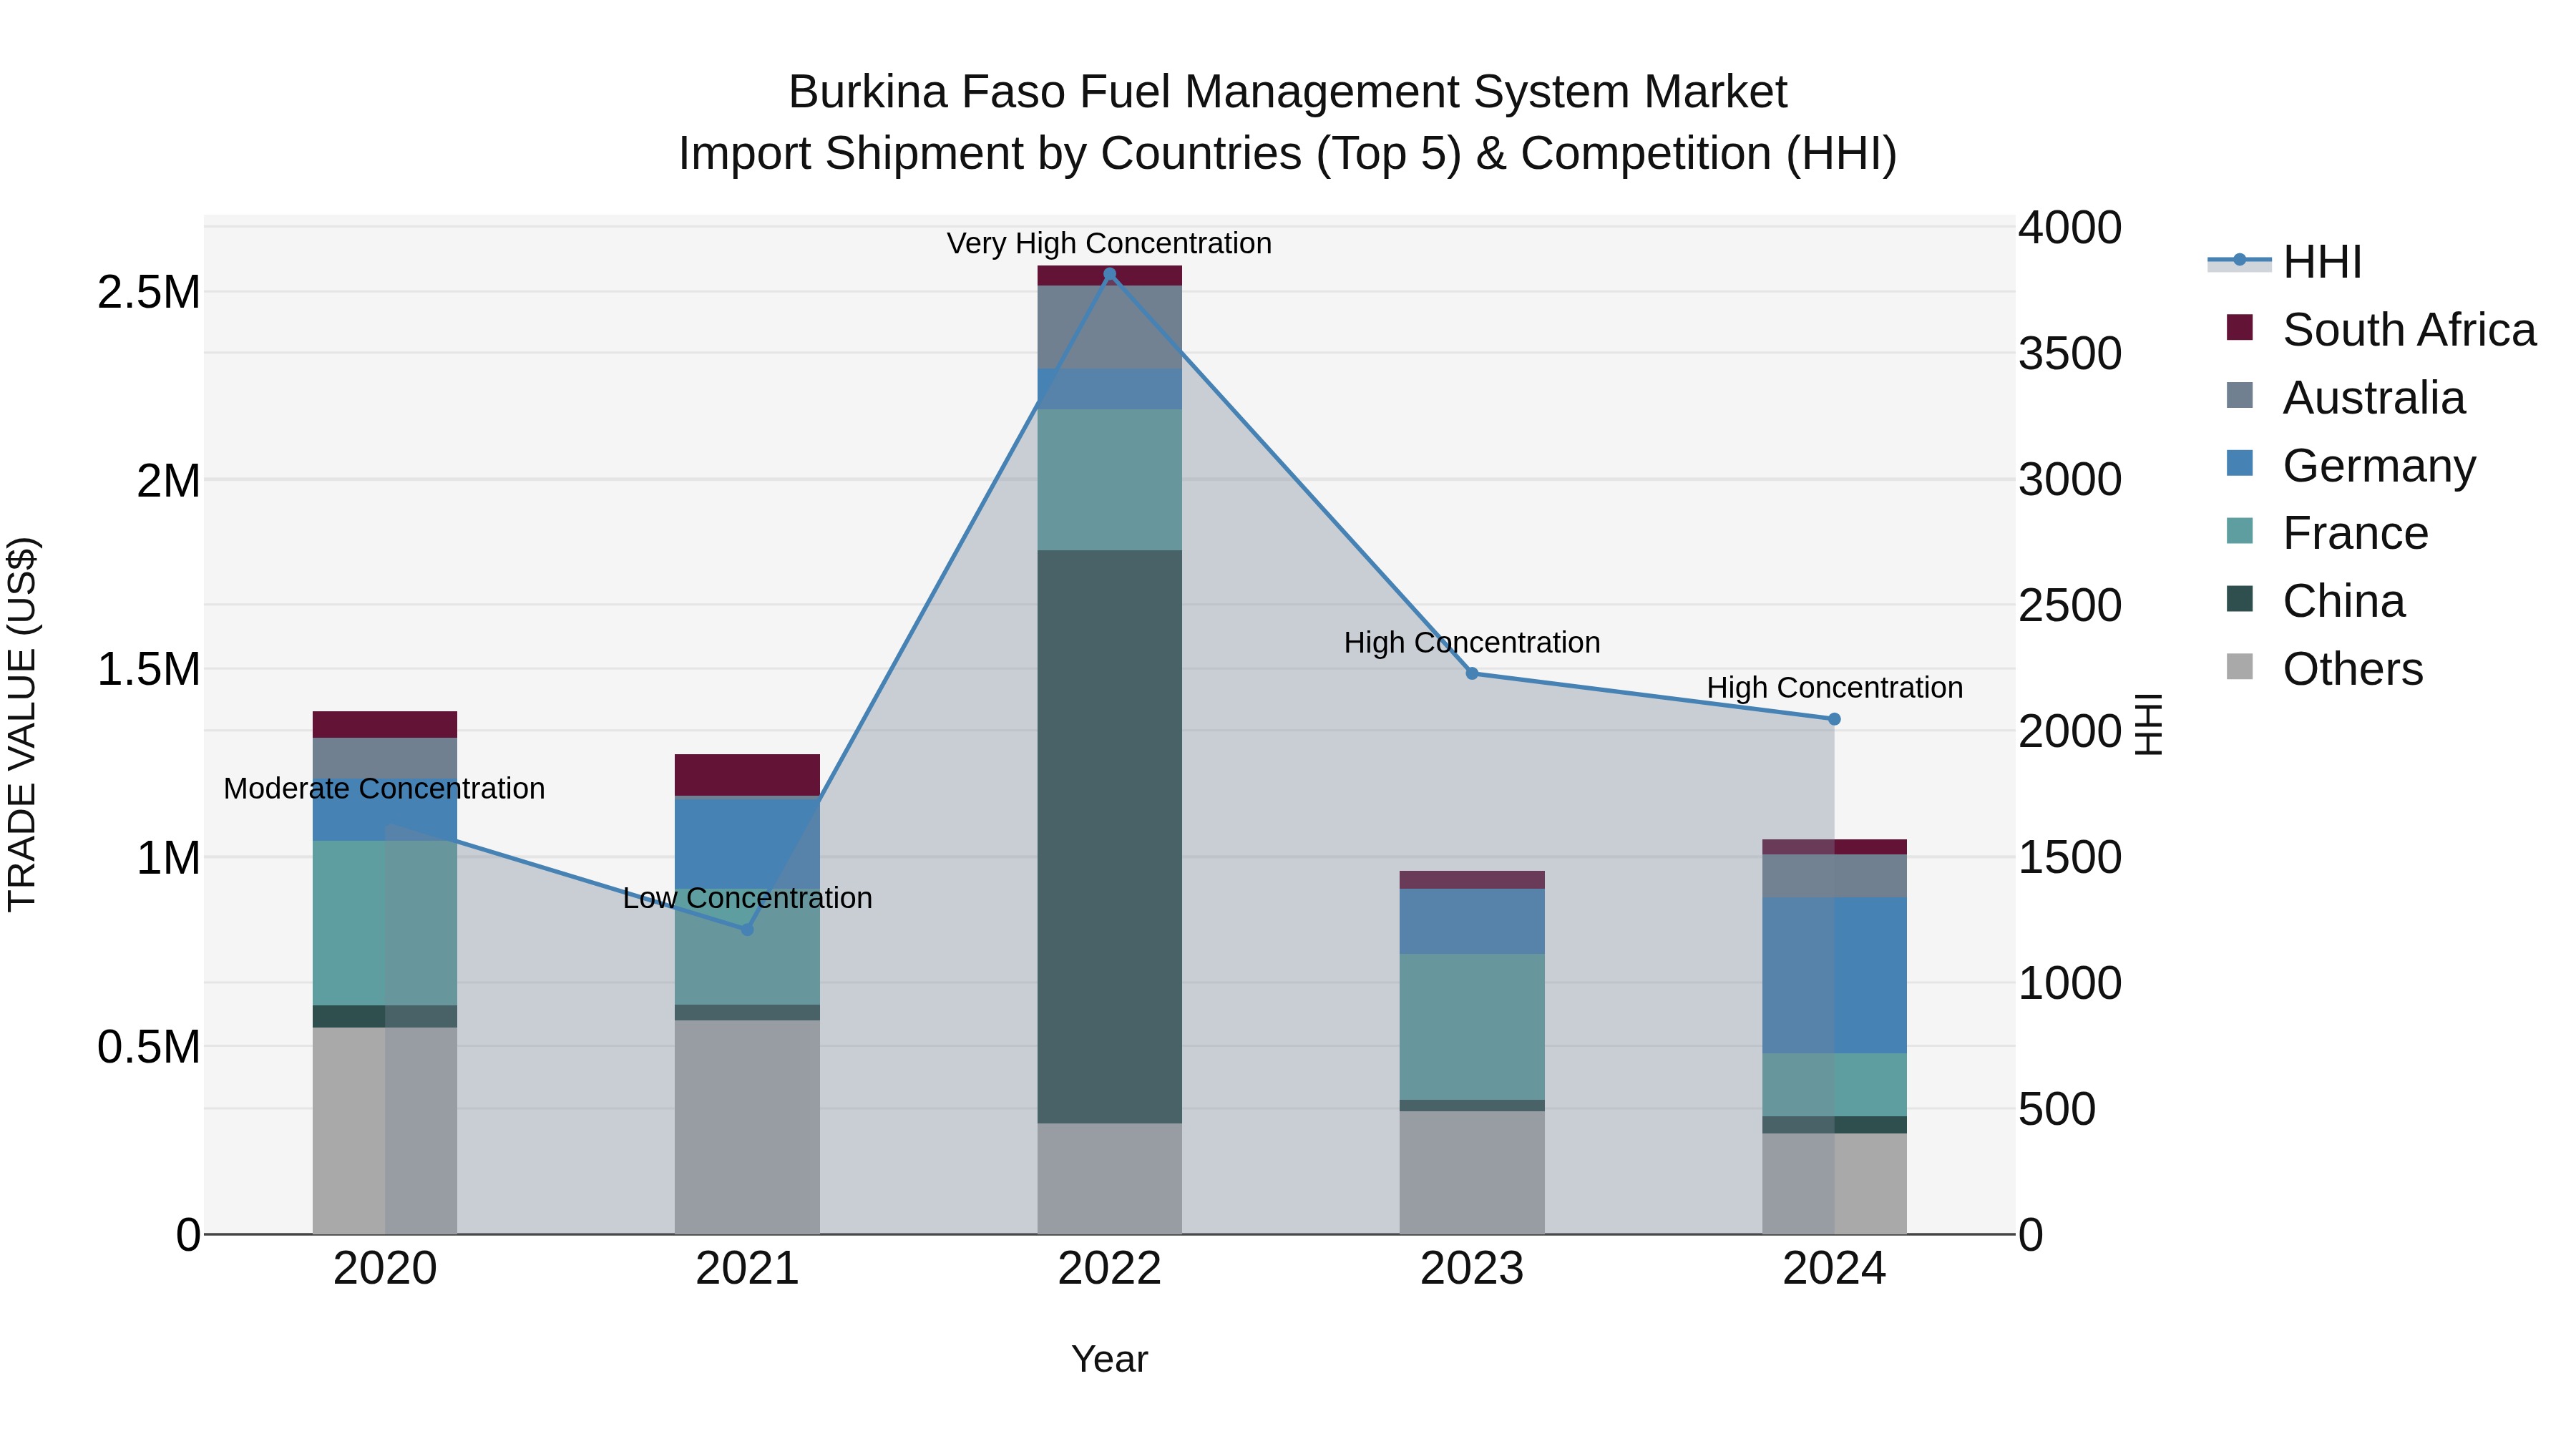Click 'High Concentration' label above 2023
Screen dimensions: 2576x1449
pos(1472,642)
